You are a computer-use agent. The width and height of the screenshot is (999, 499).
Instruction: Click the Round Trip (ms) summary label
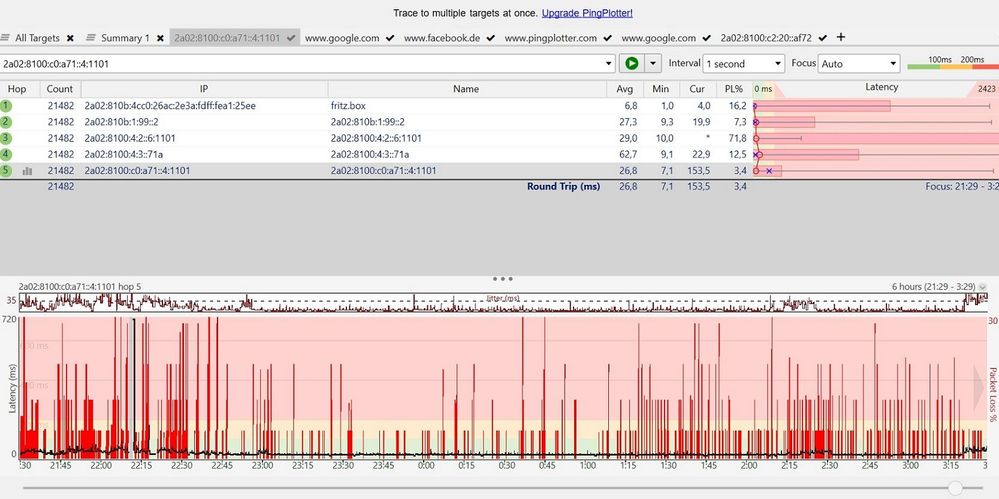tap(563, 187)
